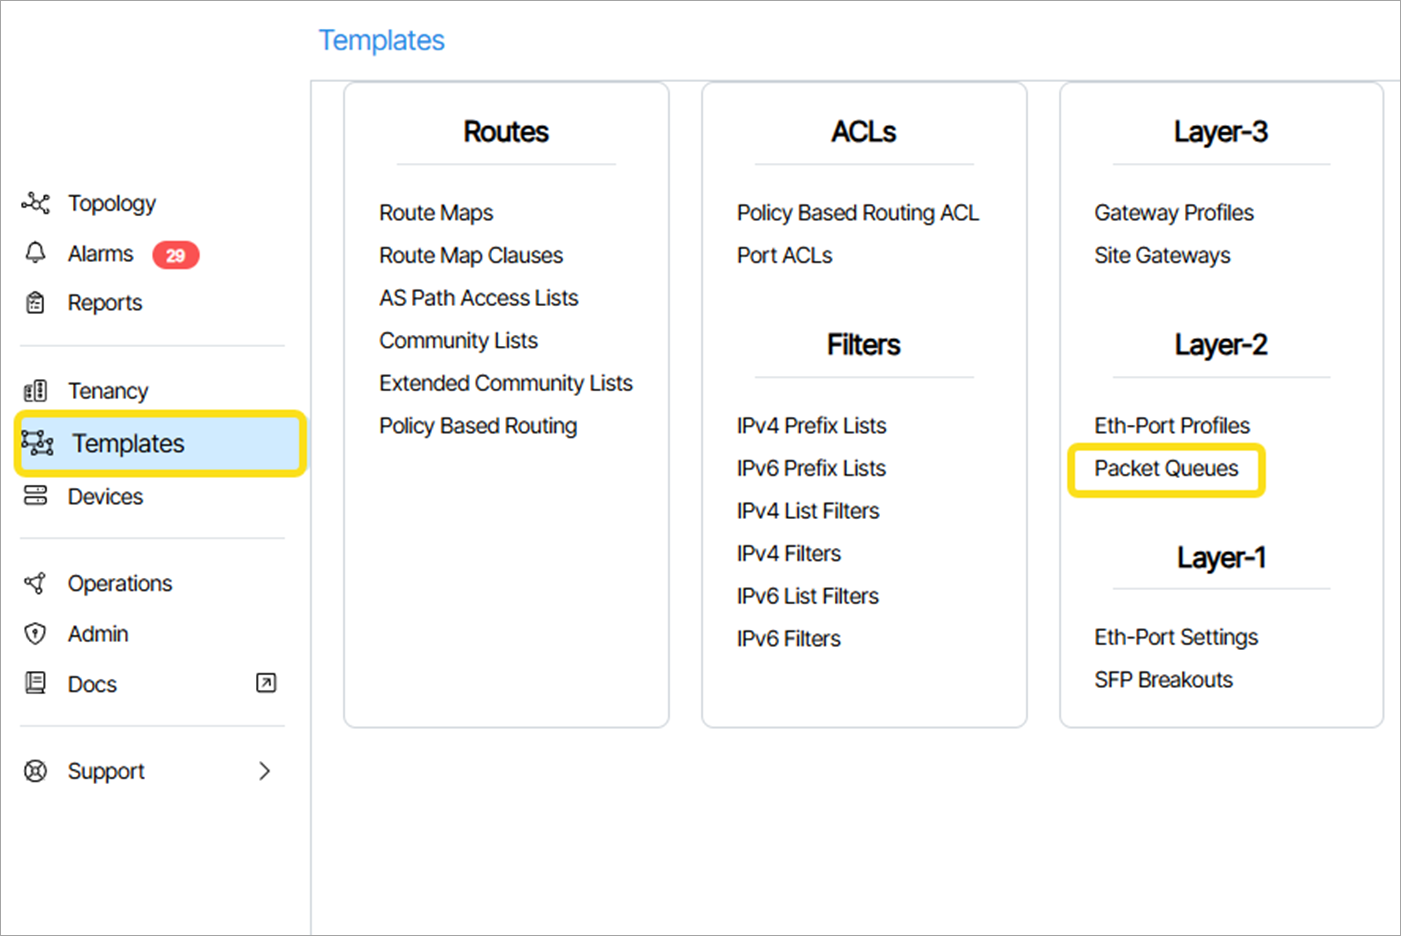Click the Support lifebuoy icon
The image size is (1401, 936).
36,771
